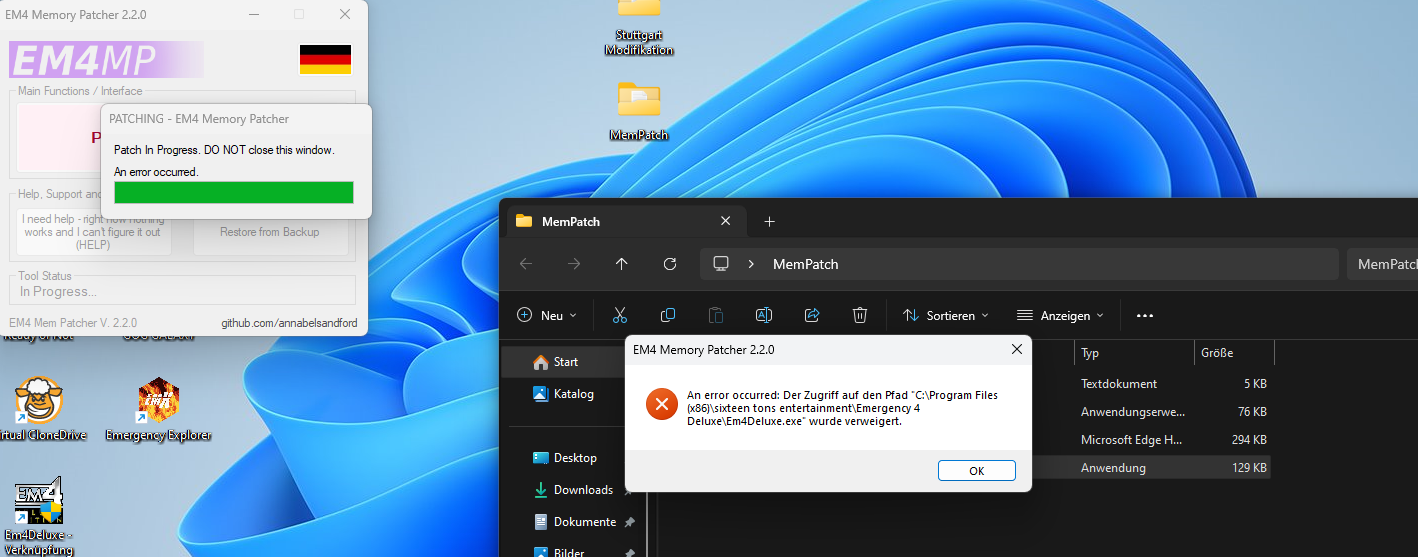Click the German flag language icon

point(325,60)
